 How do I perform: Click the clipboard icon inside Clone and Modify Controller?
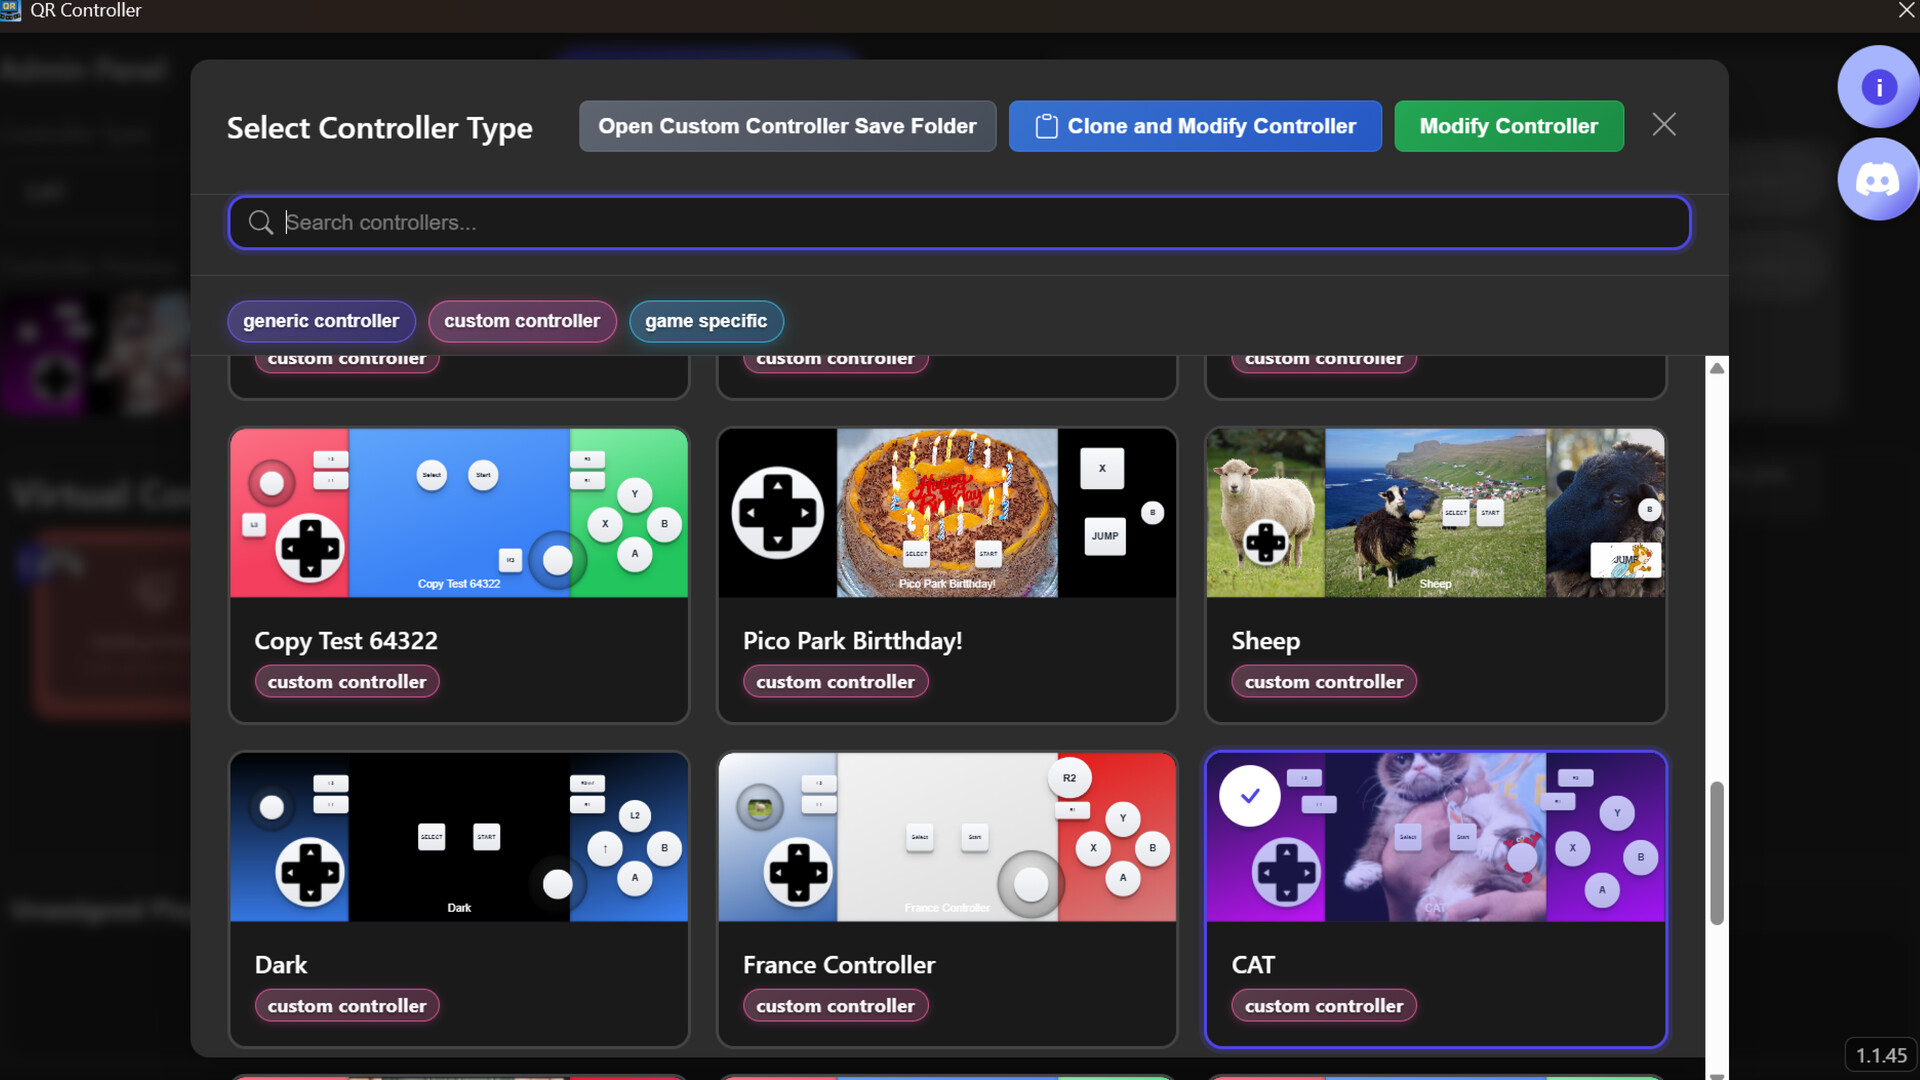(x=1046, y=126)
